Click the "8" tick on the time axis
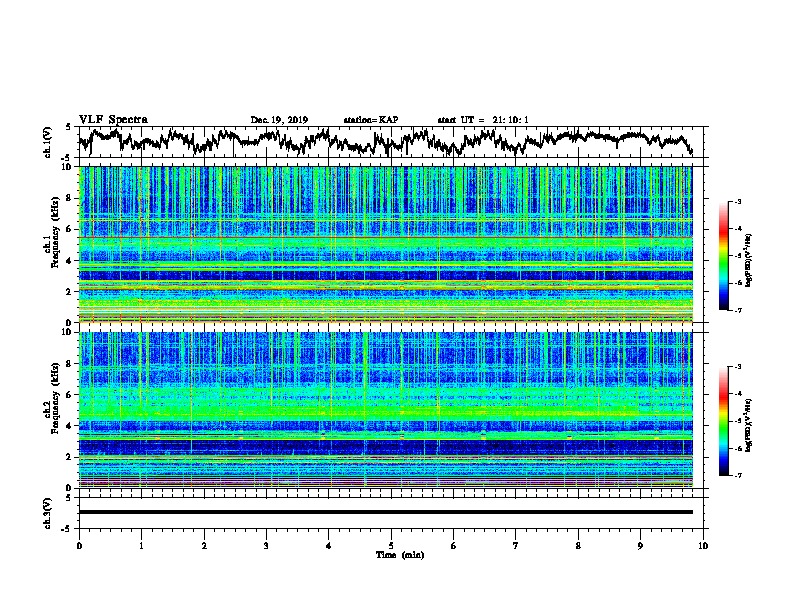The width and height of the screenshot is (792, 612). [x=578, y=546]
